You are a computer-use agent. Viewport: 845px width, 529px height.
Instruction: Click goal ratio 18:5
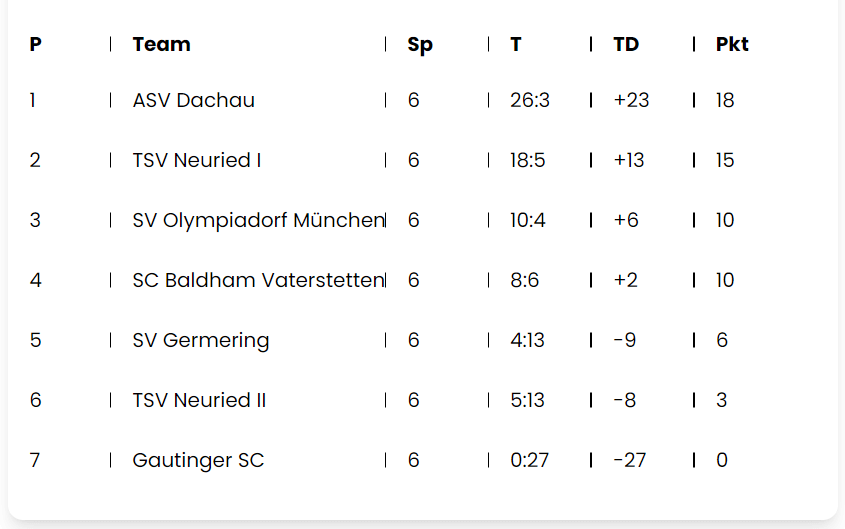tap(528, 160)
